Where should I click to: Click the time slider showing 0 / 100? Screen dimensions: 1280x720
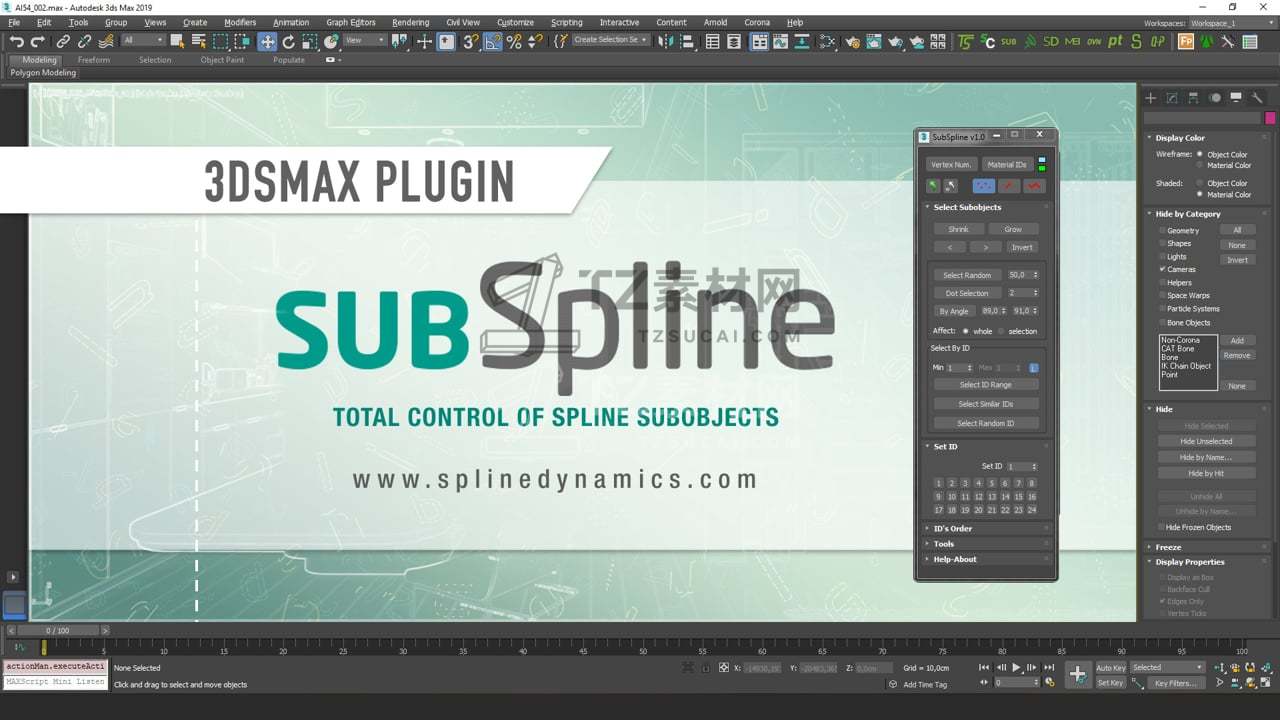pos(58,631)
